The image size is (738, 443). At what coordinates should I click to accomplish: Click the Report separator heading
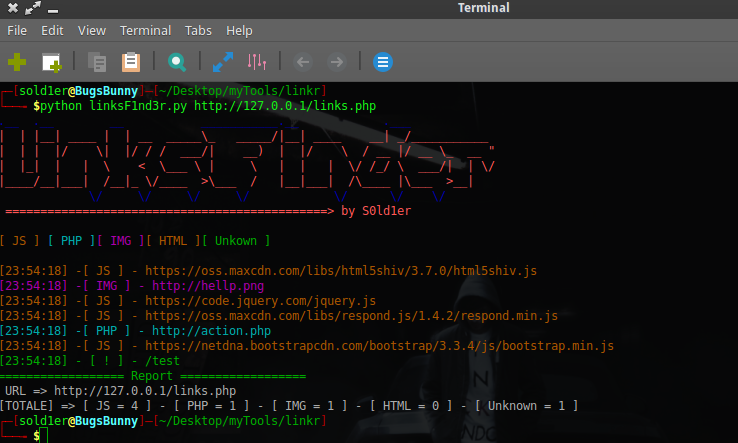pos(153,376)
